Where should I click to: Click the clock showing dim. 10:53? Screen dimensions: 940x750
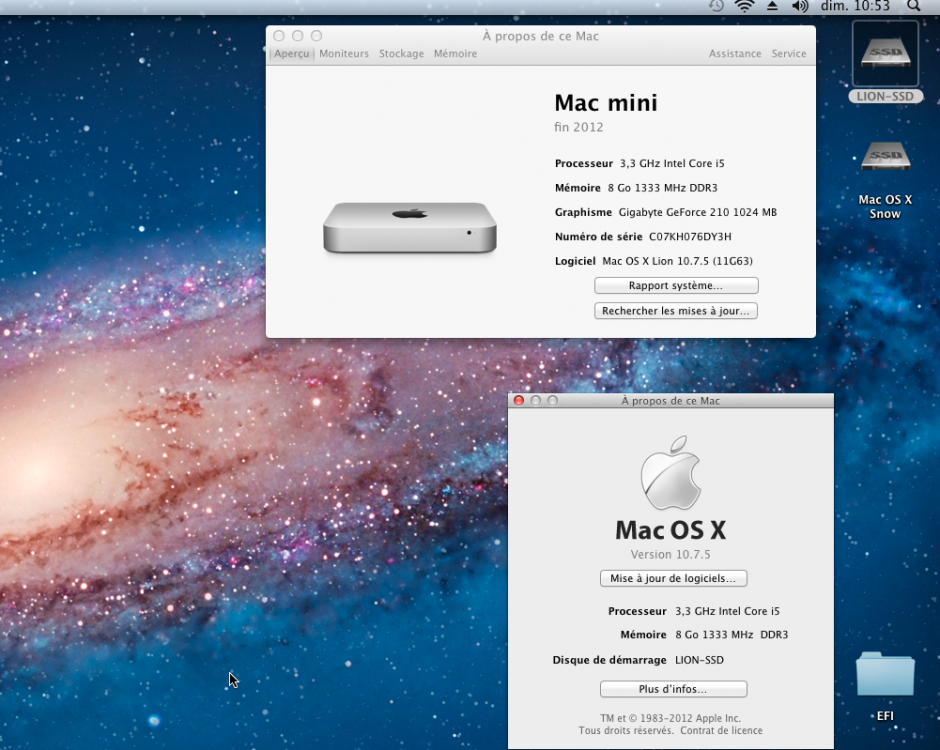(x=855, y=6)
